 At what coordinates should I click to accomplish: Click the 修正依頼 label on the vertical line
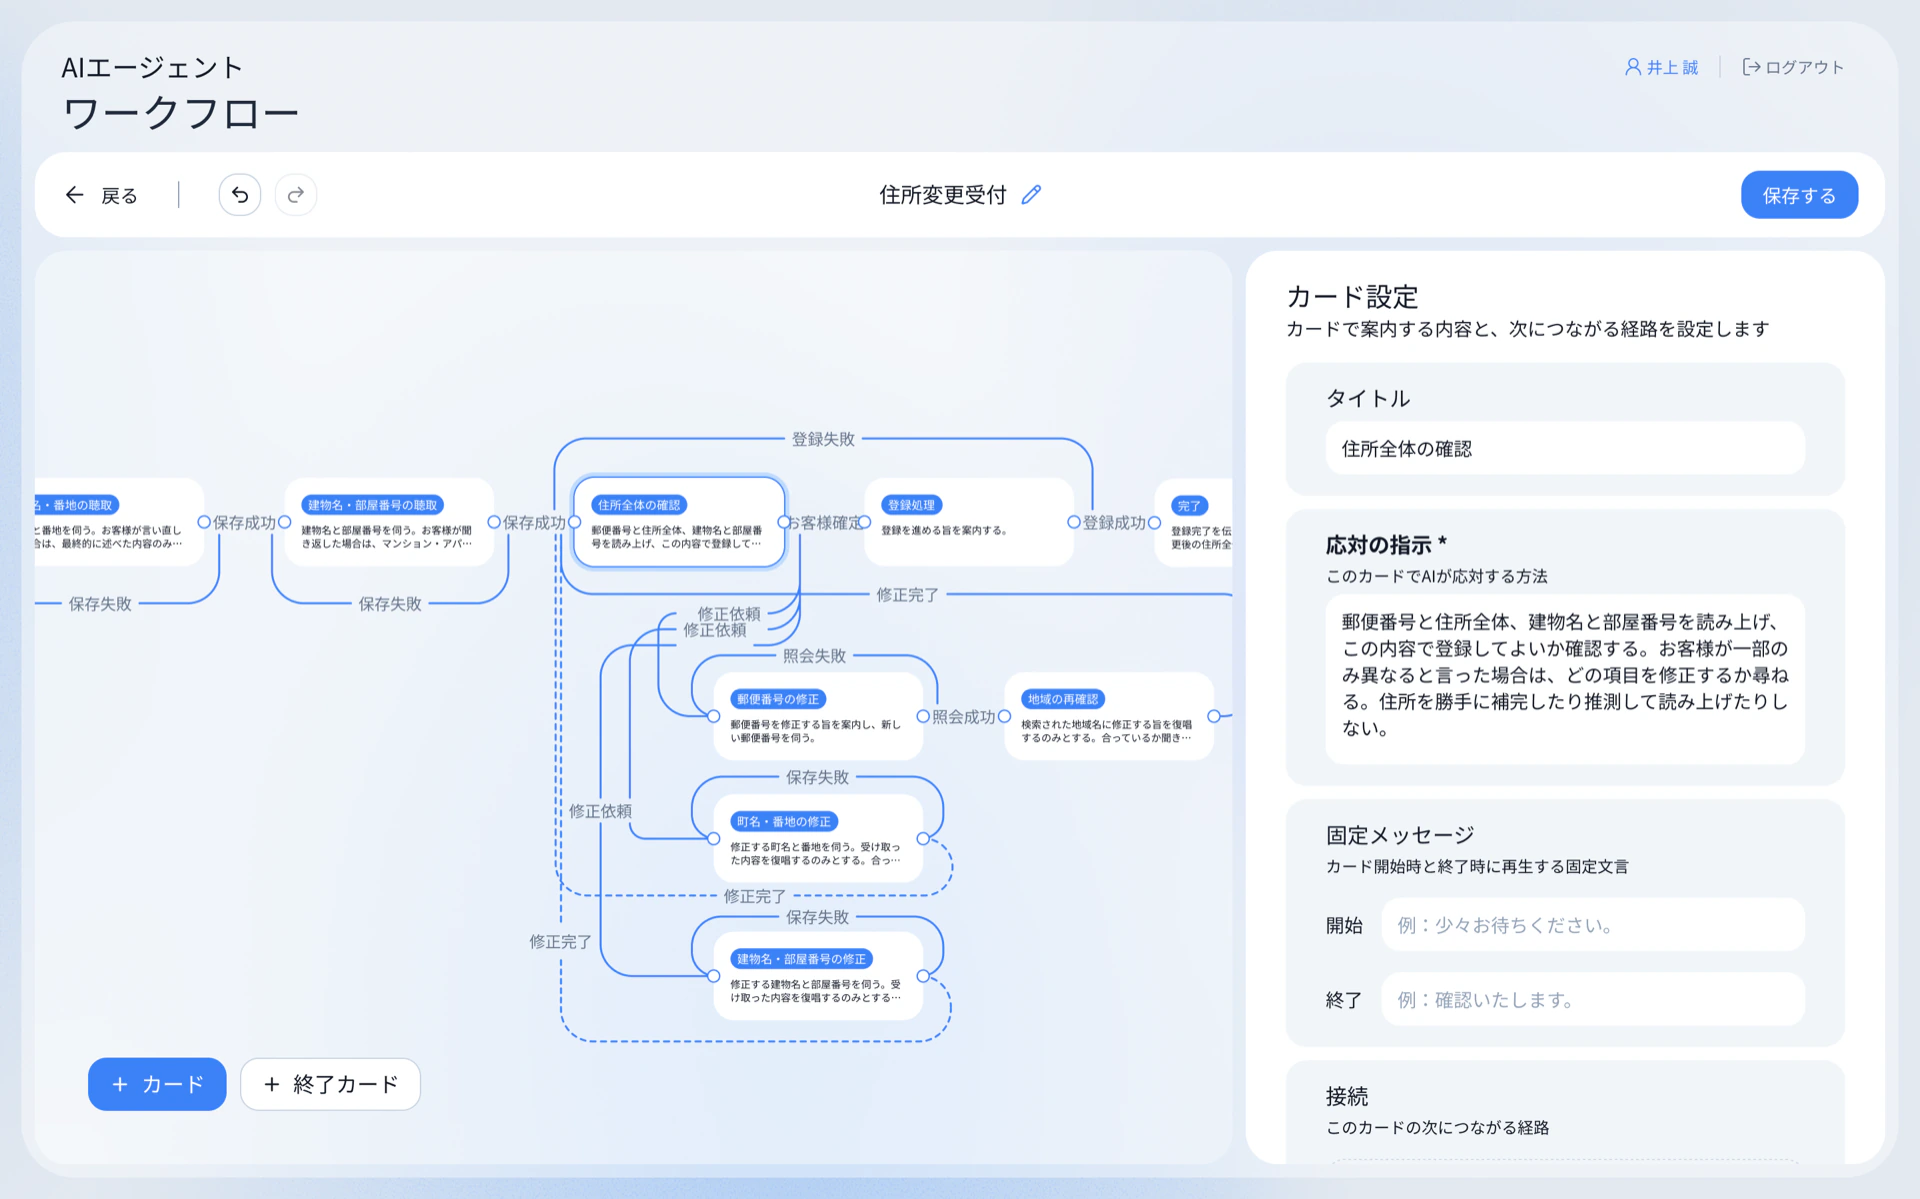tap(600, 811)
